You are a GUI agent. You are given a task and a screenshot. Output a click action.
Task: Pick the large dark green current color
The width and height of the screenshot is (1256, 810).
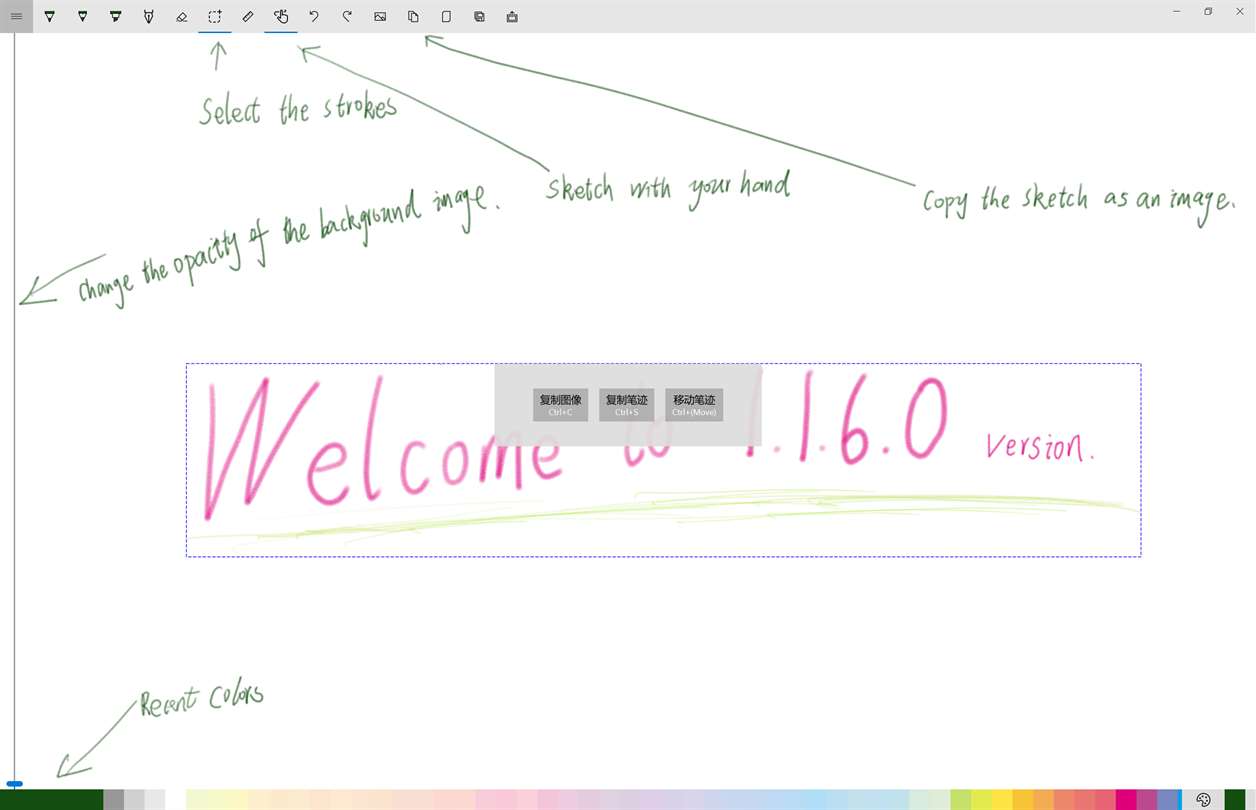point(51,799)
